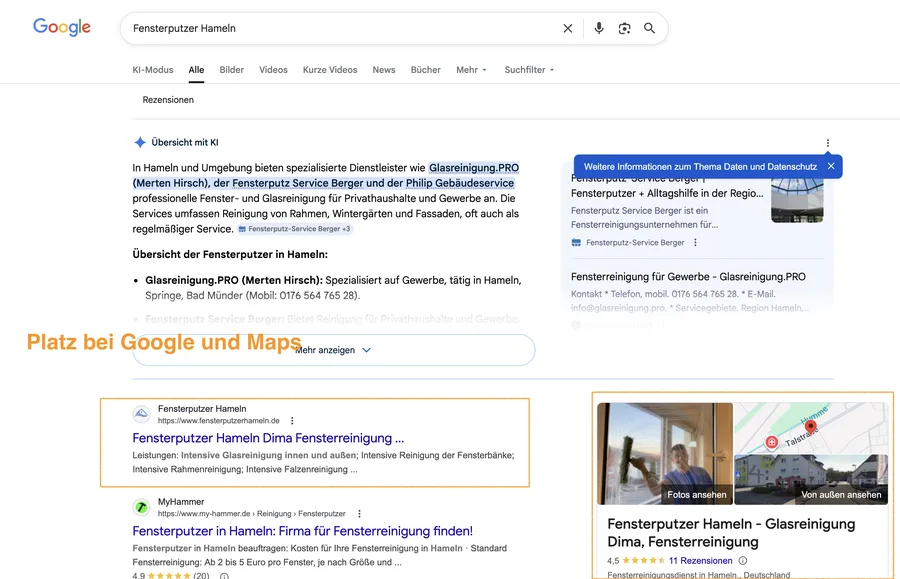Open the 11 Rezensionen reviews link
Viewport: 900px width, 579px height.
click(699, 561)
